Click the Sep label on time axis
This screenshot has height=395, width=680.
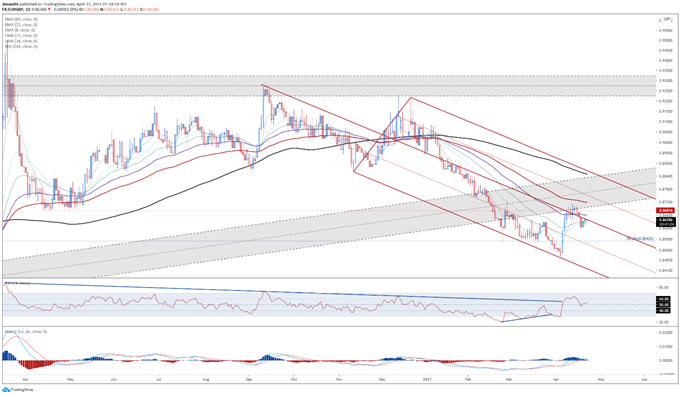[x=248, y=379]
